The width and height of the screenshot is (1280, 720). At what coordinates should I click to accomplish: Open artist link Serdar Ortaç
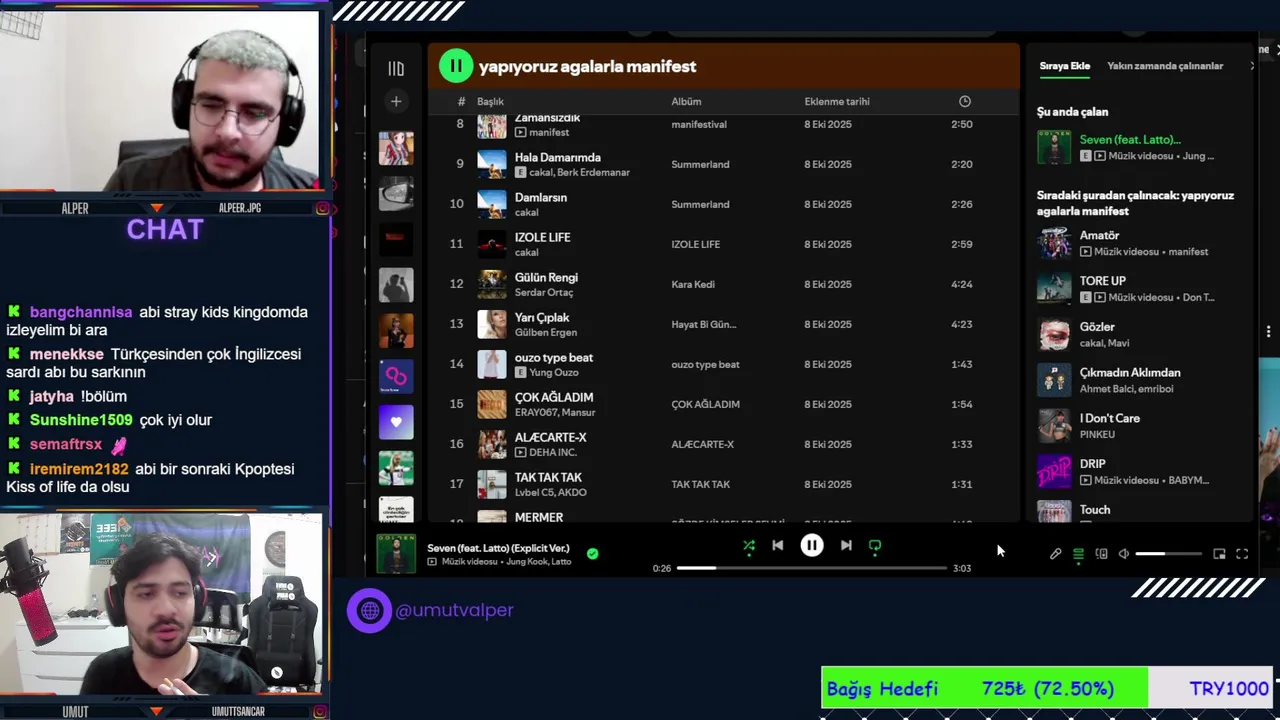544,292
